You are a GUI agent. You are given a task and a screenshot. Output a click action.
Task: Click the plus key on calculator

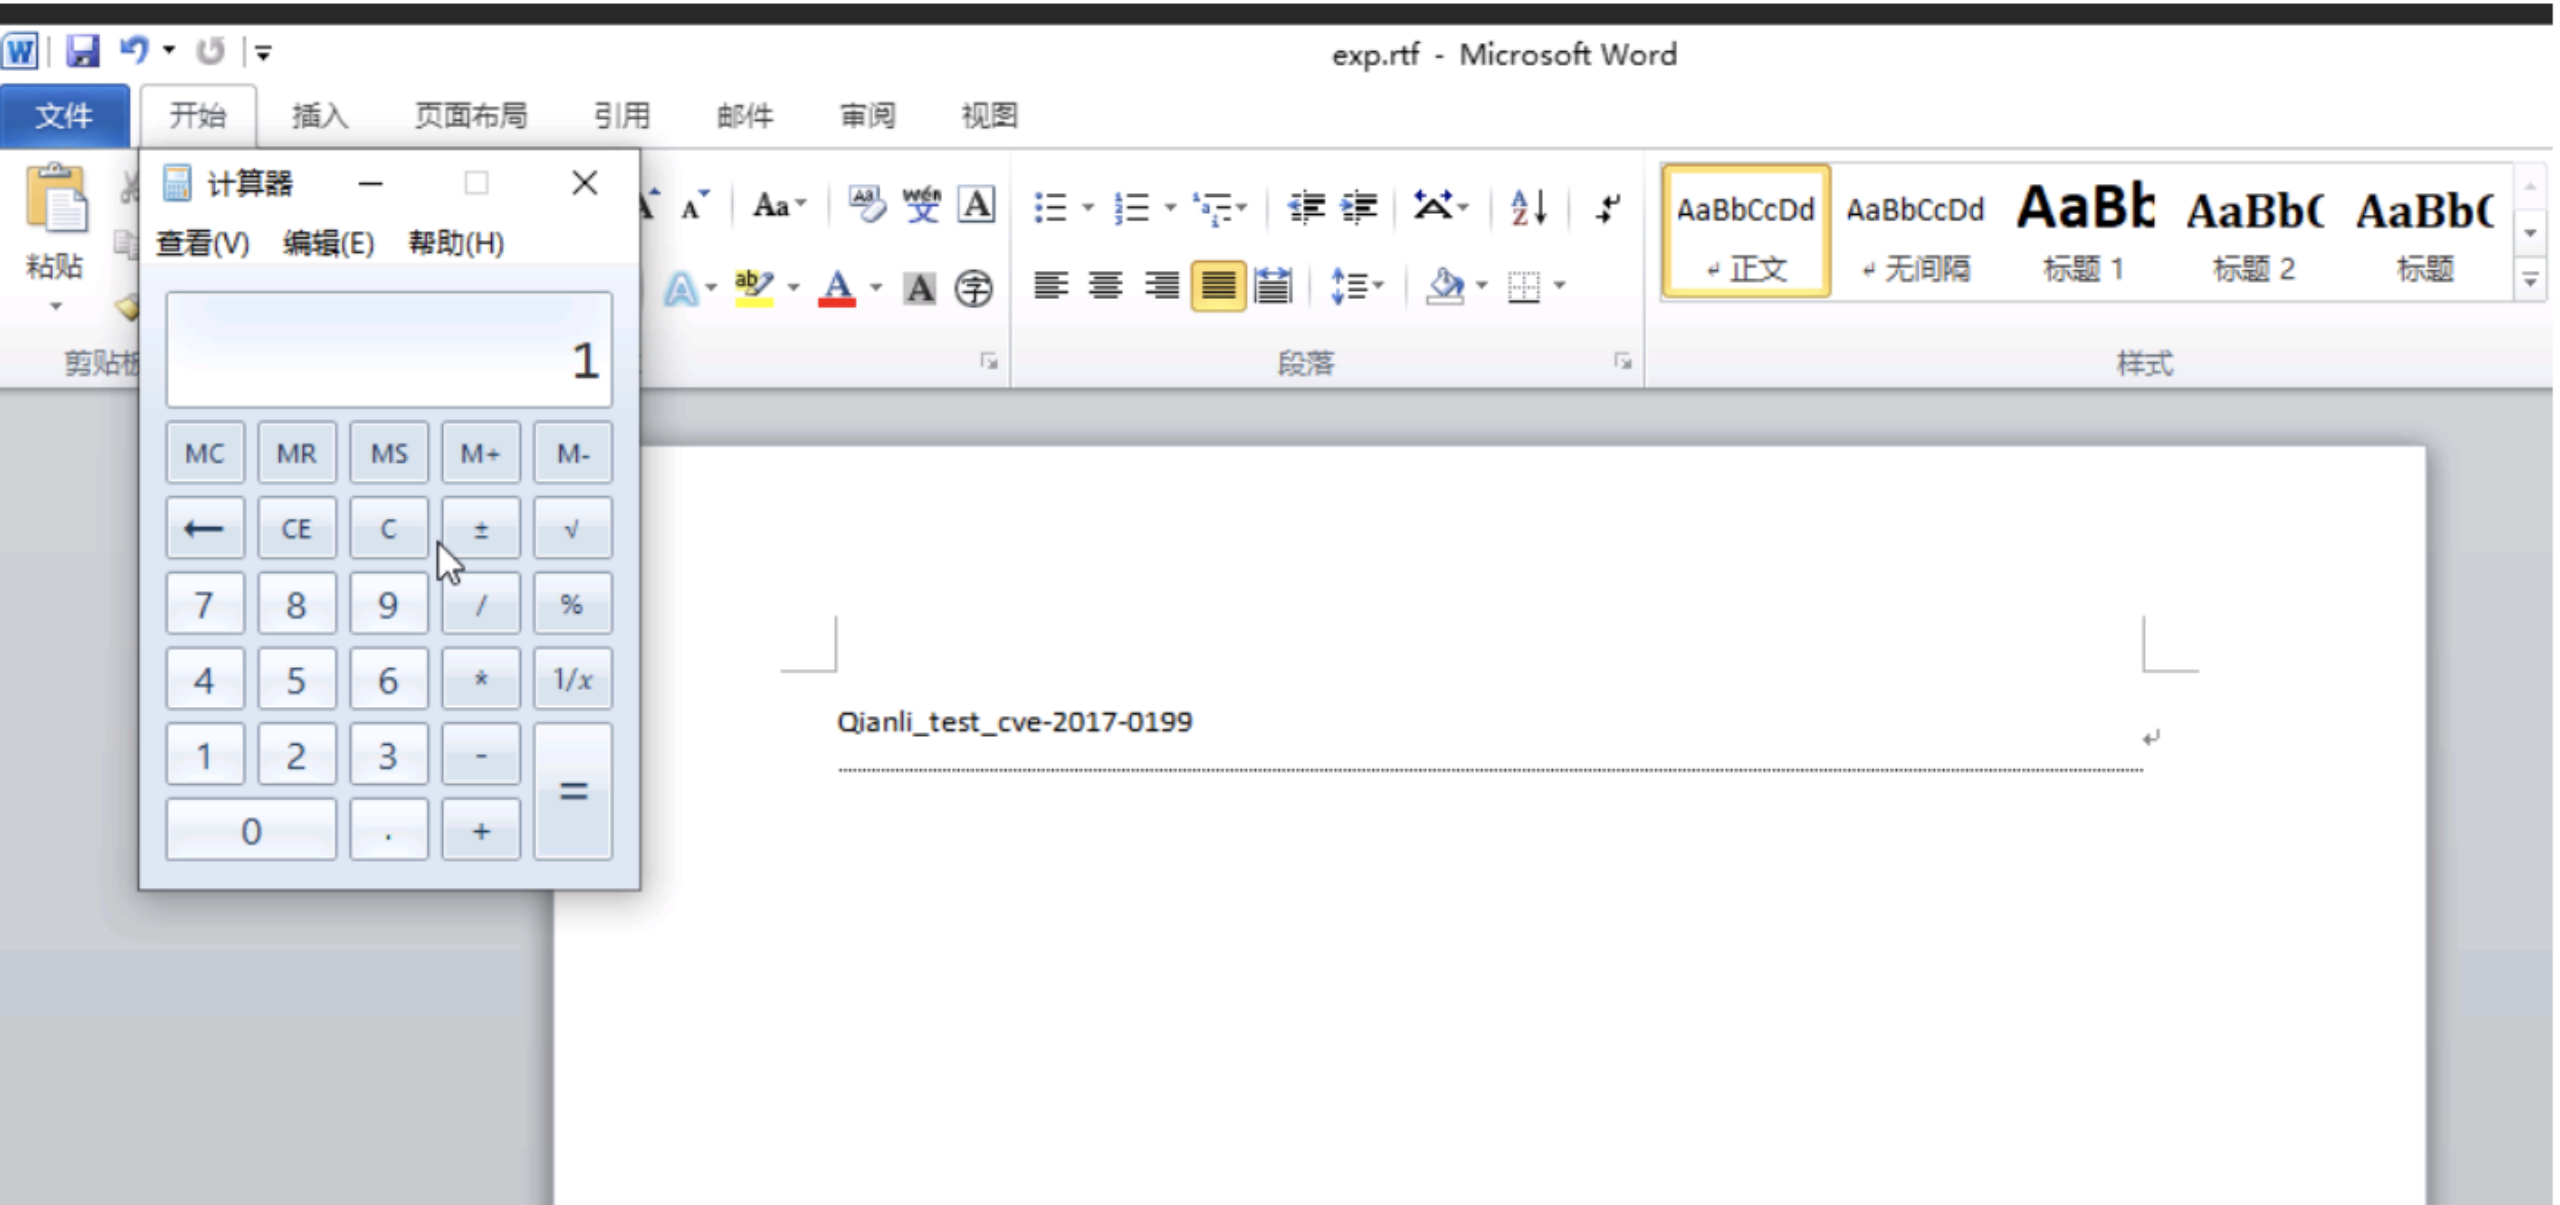click(x=481, y=830)
